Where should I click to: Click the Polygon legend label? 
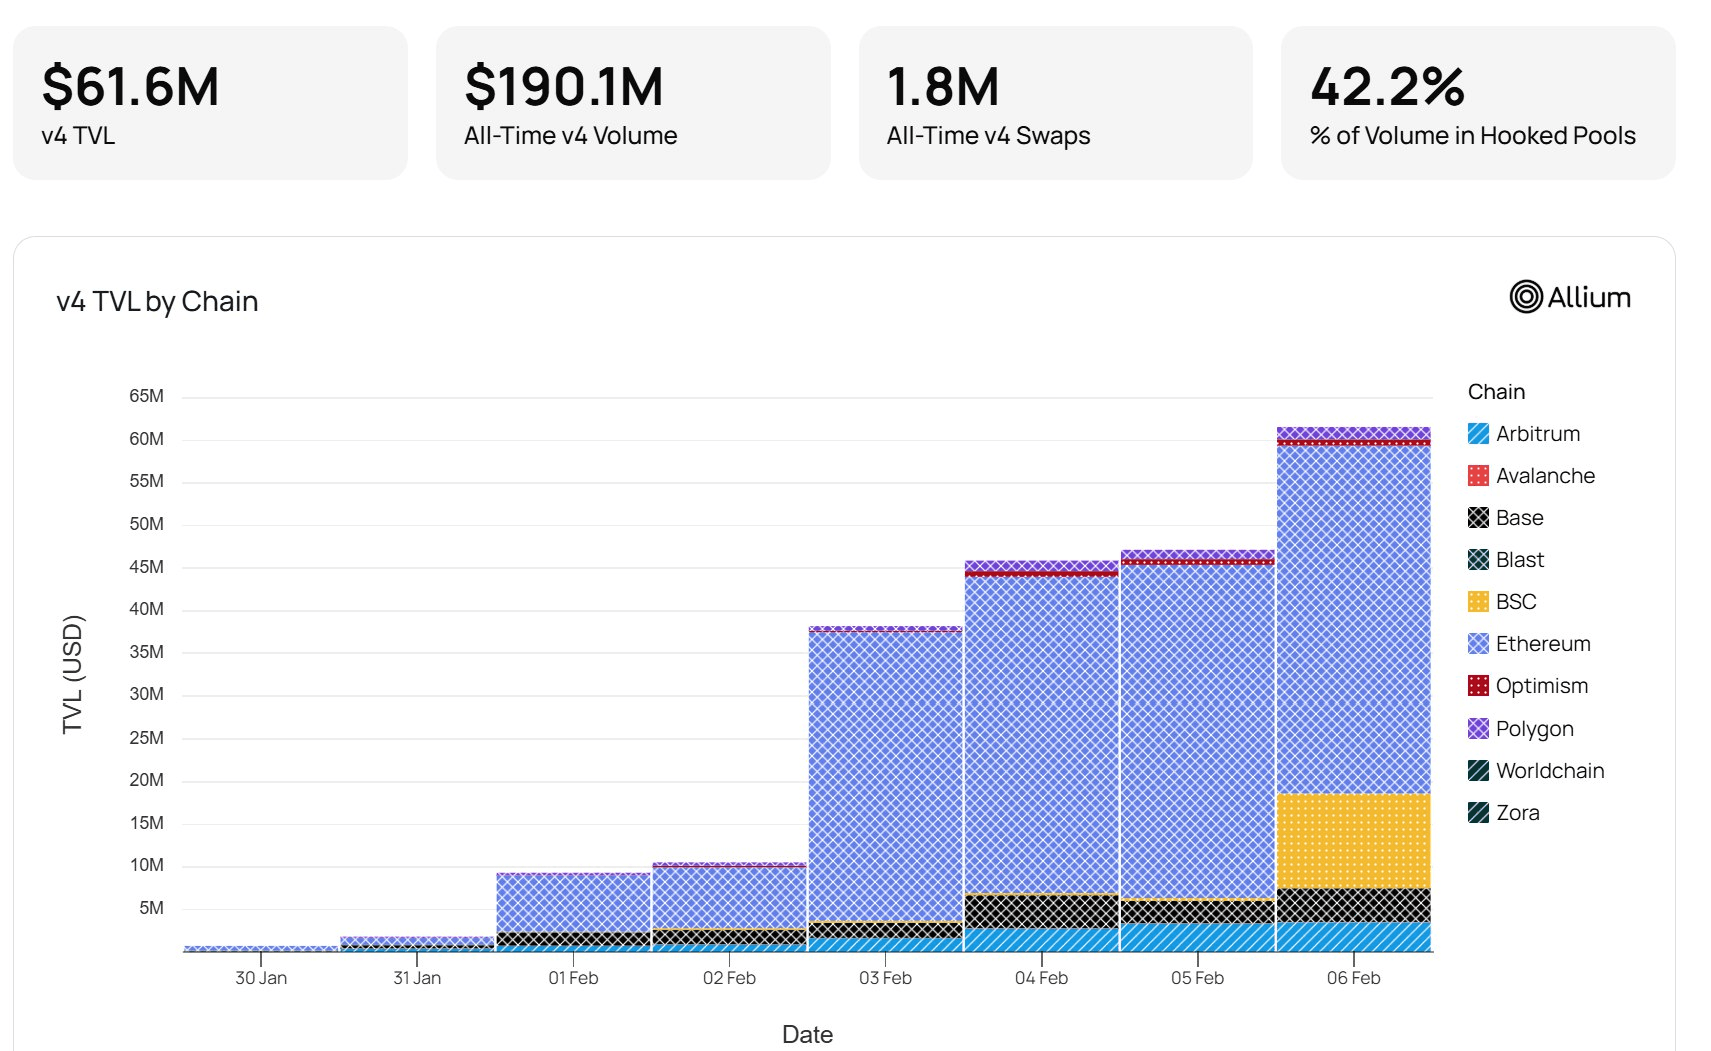pyautogui.click(x=1535, y=728)
